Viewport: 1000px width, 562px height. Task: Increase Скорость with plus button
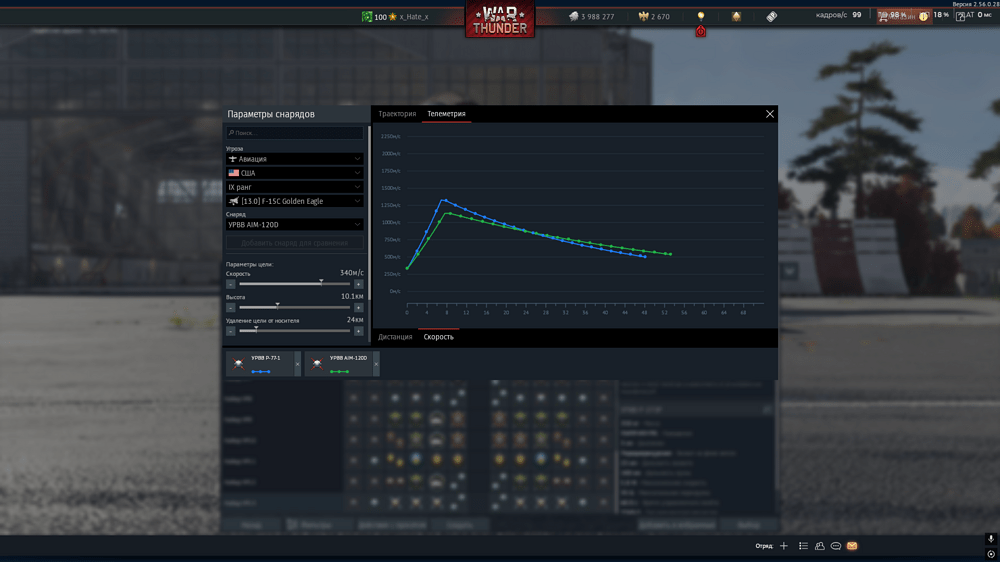pos(358,284)
